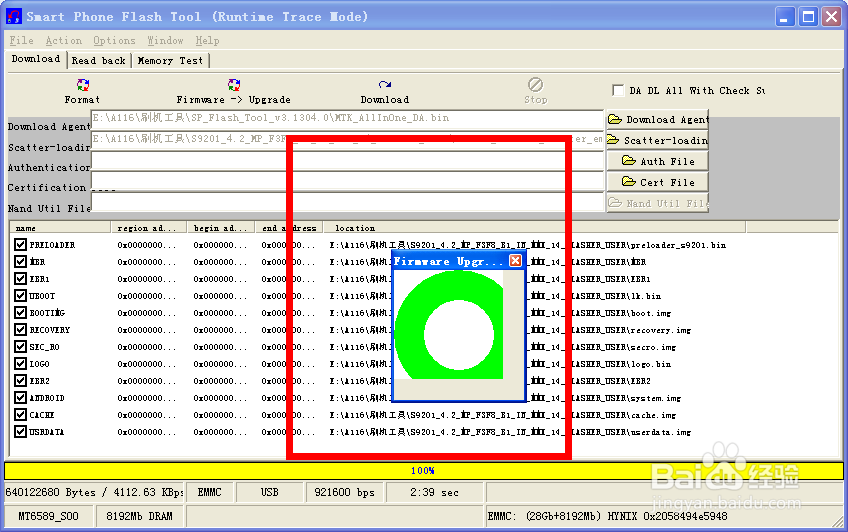This screenshot has height=532, width=848.
Task: Switch to the Read back tab
Action: 98,61
